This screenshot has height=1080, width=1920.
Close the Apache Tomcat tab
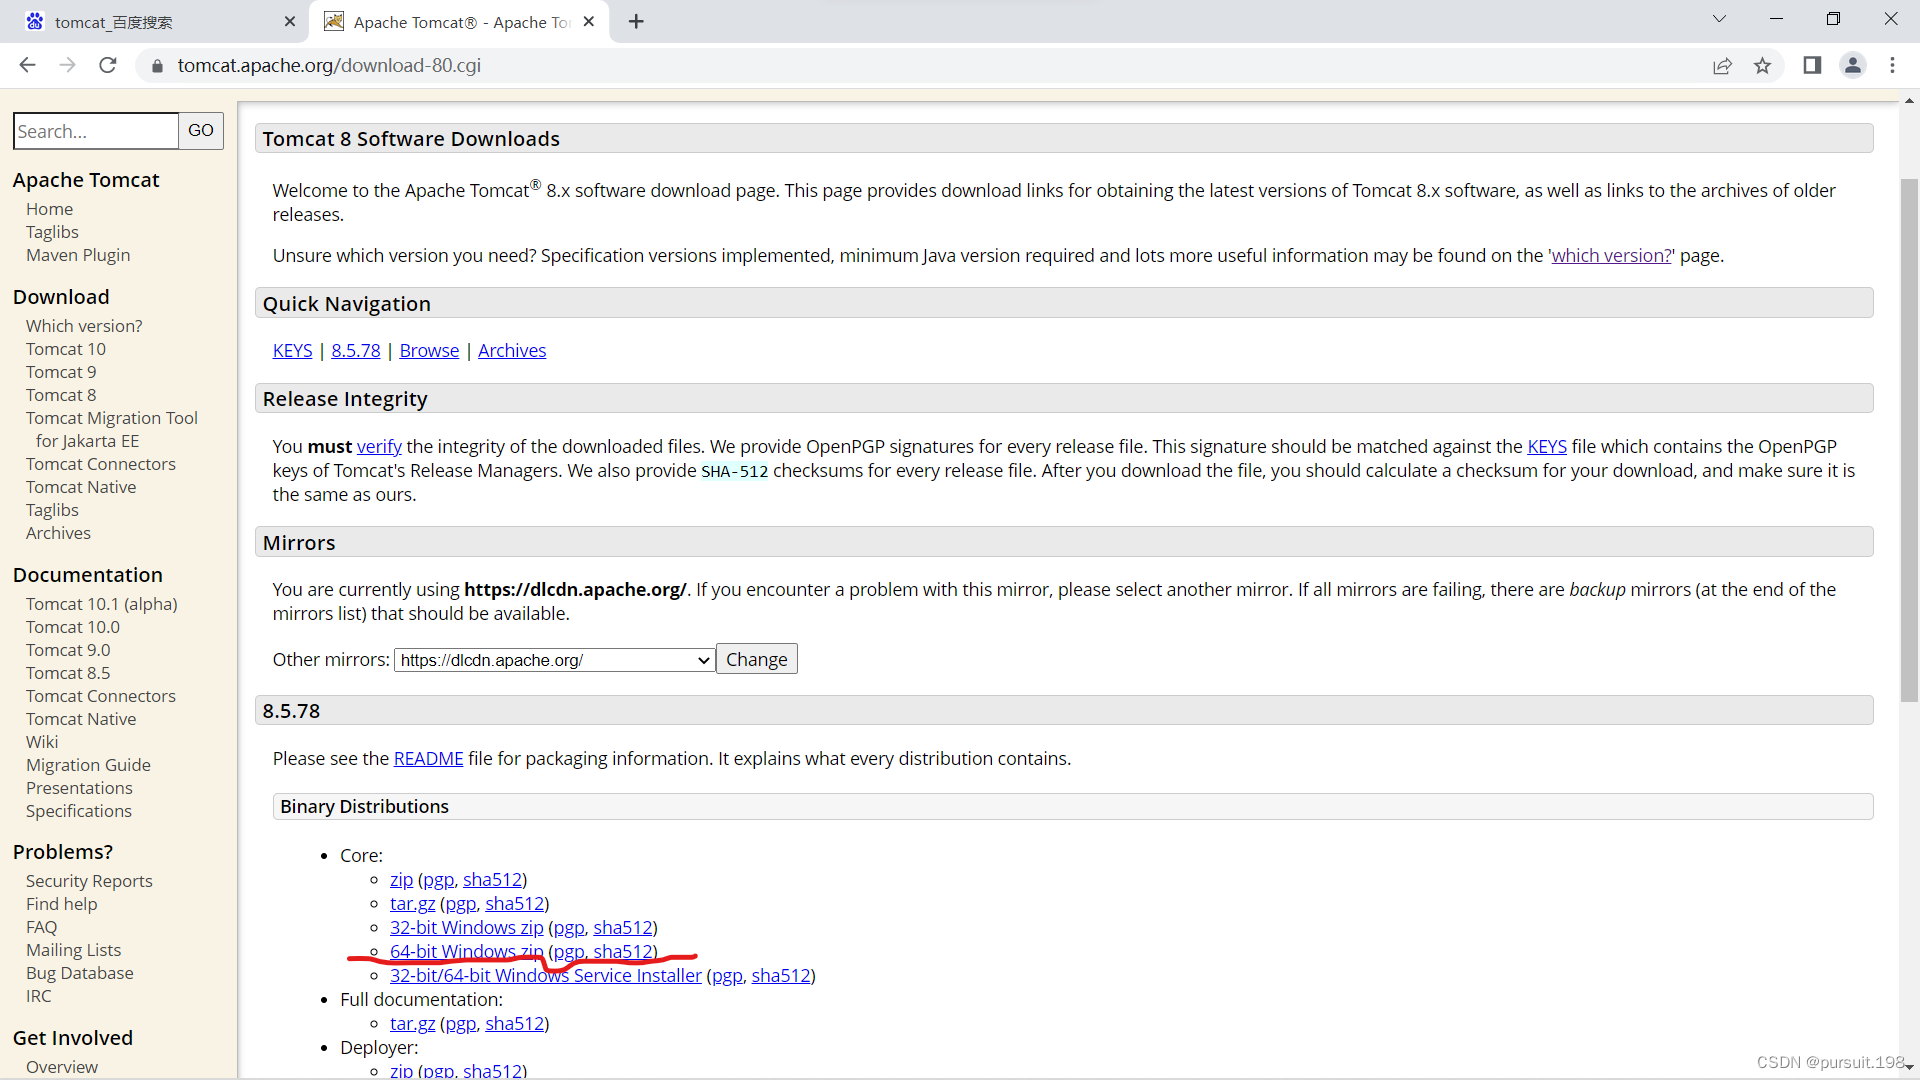coord(589,21)
